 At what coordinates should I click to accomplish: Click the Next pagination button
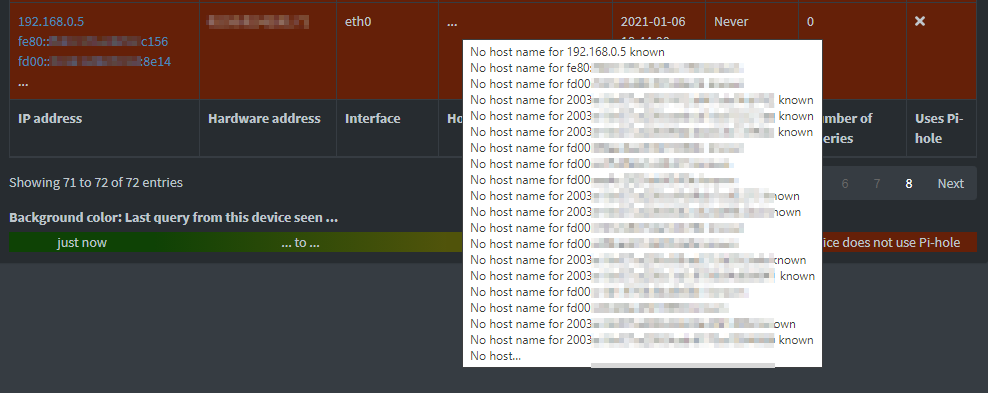pos(950,183)
